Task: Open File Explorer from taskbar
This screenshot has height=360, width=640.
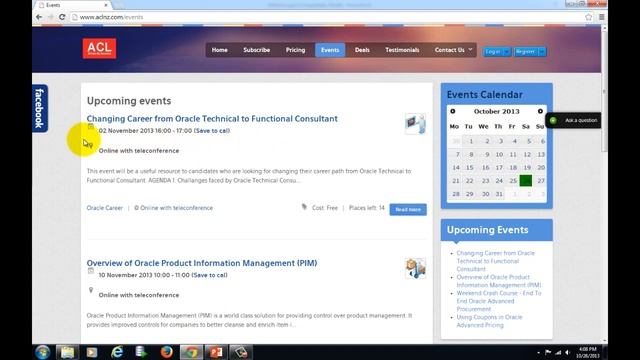Action: [67, 352]
